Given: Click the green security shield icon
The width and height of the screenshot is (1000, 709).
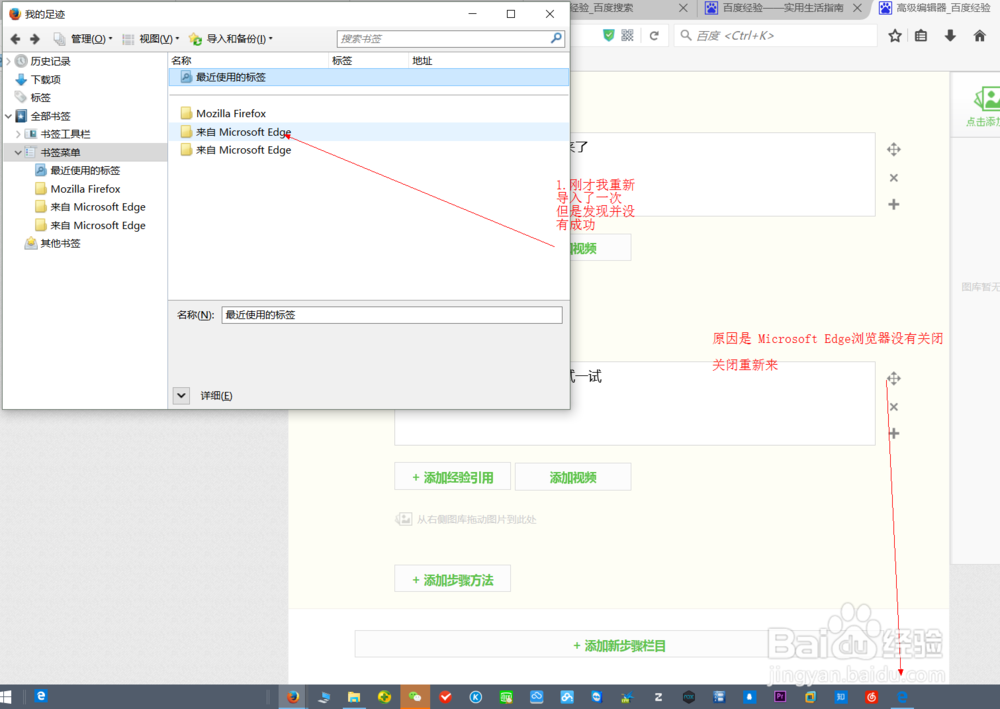Looking at the screenshot, I should 609,33.
